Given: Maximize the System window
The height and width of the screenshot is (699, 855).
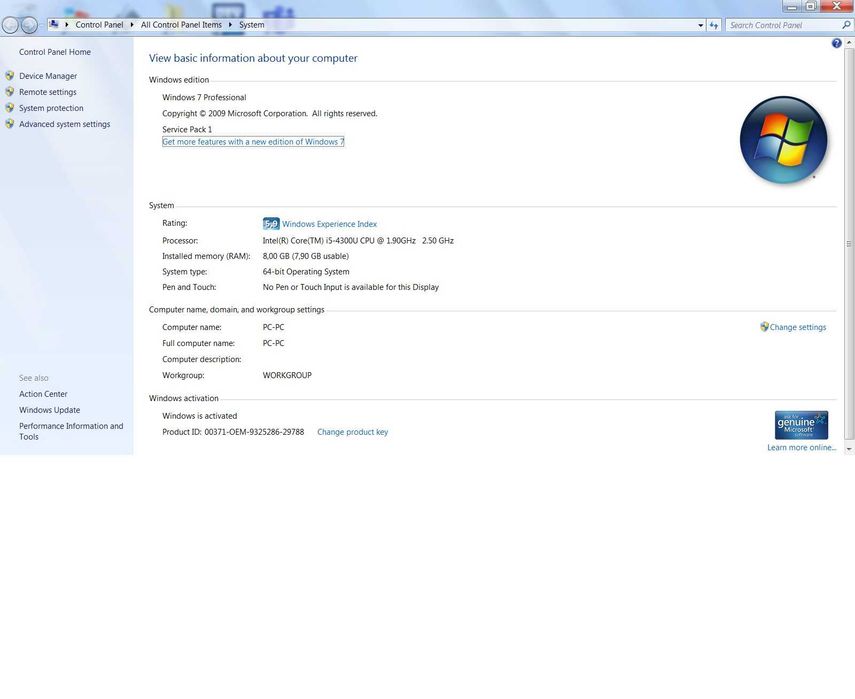Looking at the screenshot, I should click(811, 6).
